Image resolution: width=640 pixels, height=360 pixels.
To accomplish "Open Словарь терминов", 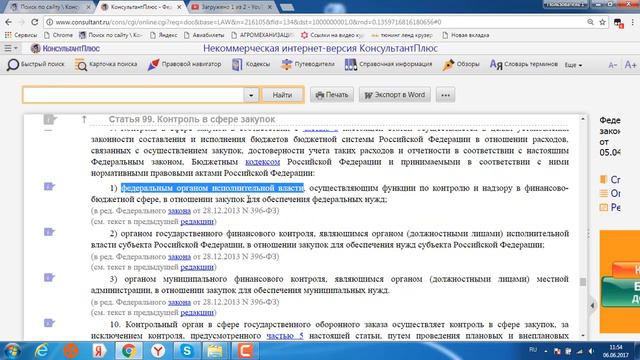I will pos(524,64).
